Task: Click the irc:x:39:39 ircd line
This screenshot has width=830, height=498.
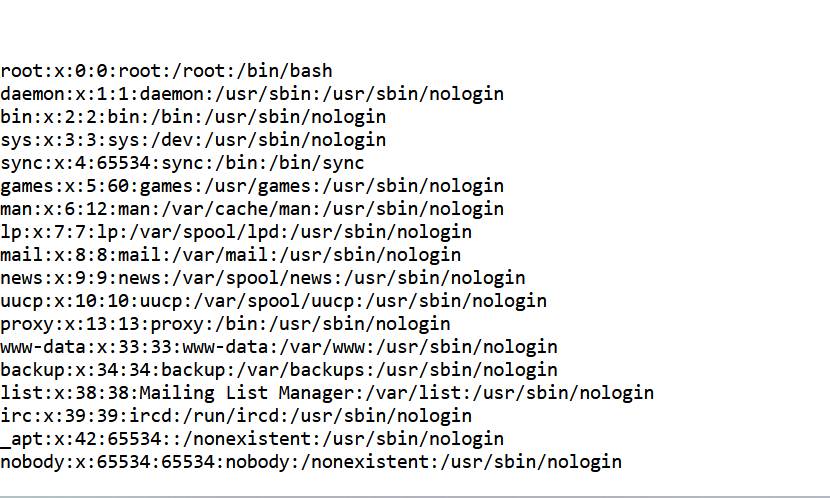Action: [235, 416]
